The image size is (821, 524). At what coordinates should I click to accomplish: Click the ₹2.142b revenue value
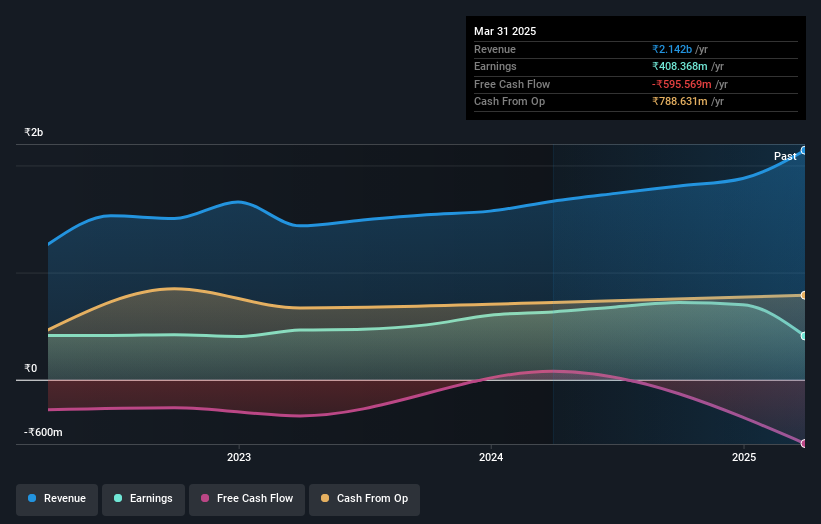pos(672,49)
